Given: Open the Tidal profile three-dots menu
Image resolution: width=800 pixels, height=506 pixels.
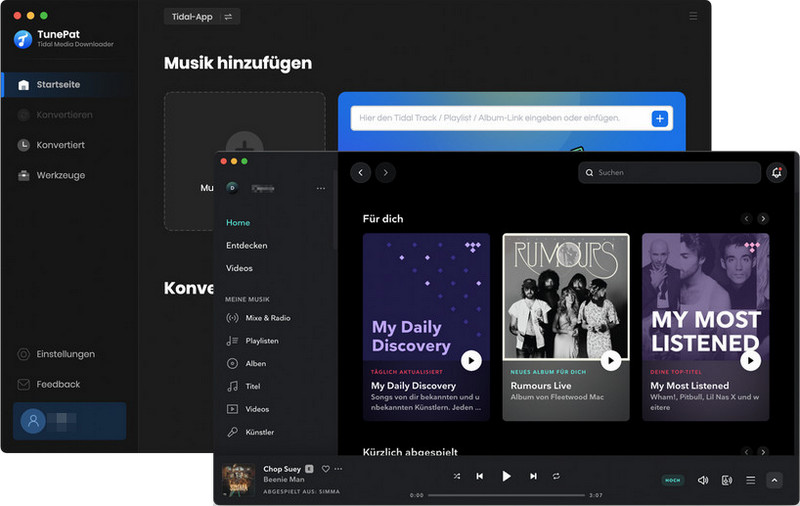Looking at the screenshot, I should (320, 188).
